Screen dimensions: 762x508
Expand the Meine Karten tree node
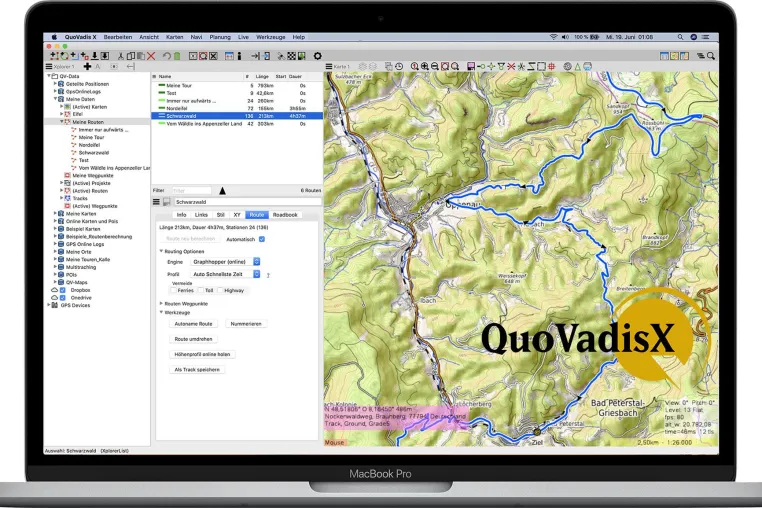click(x=55, y=213)
